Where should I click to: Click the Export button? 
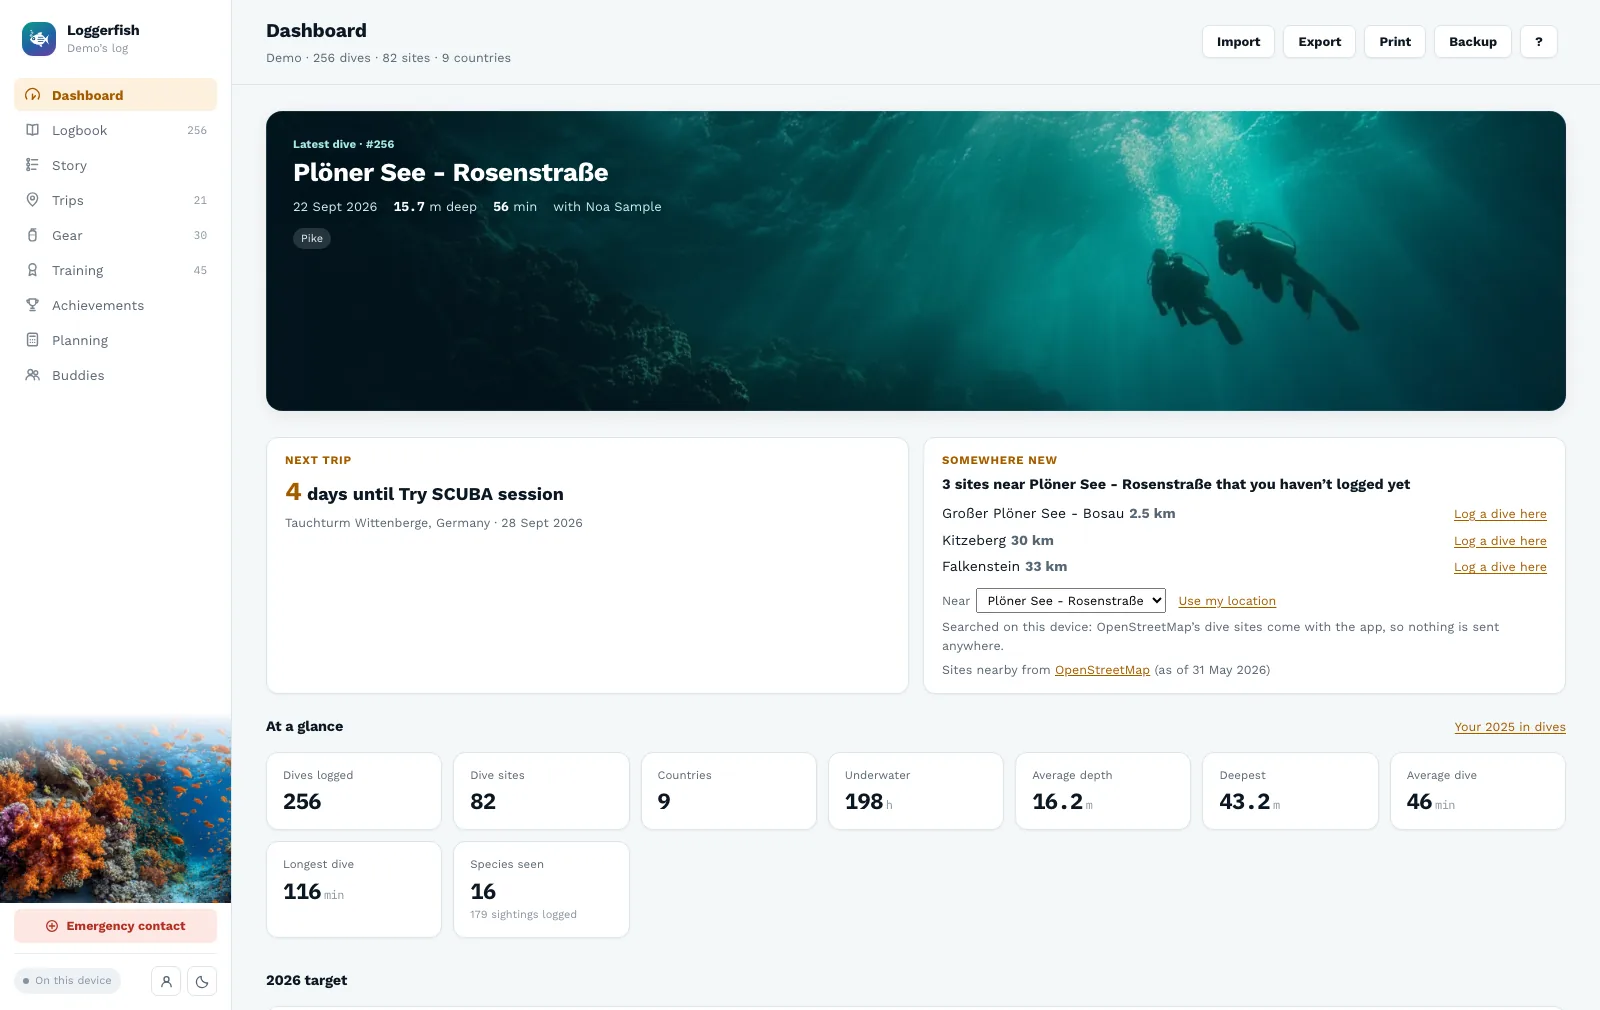pos(1319,41)
